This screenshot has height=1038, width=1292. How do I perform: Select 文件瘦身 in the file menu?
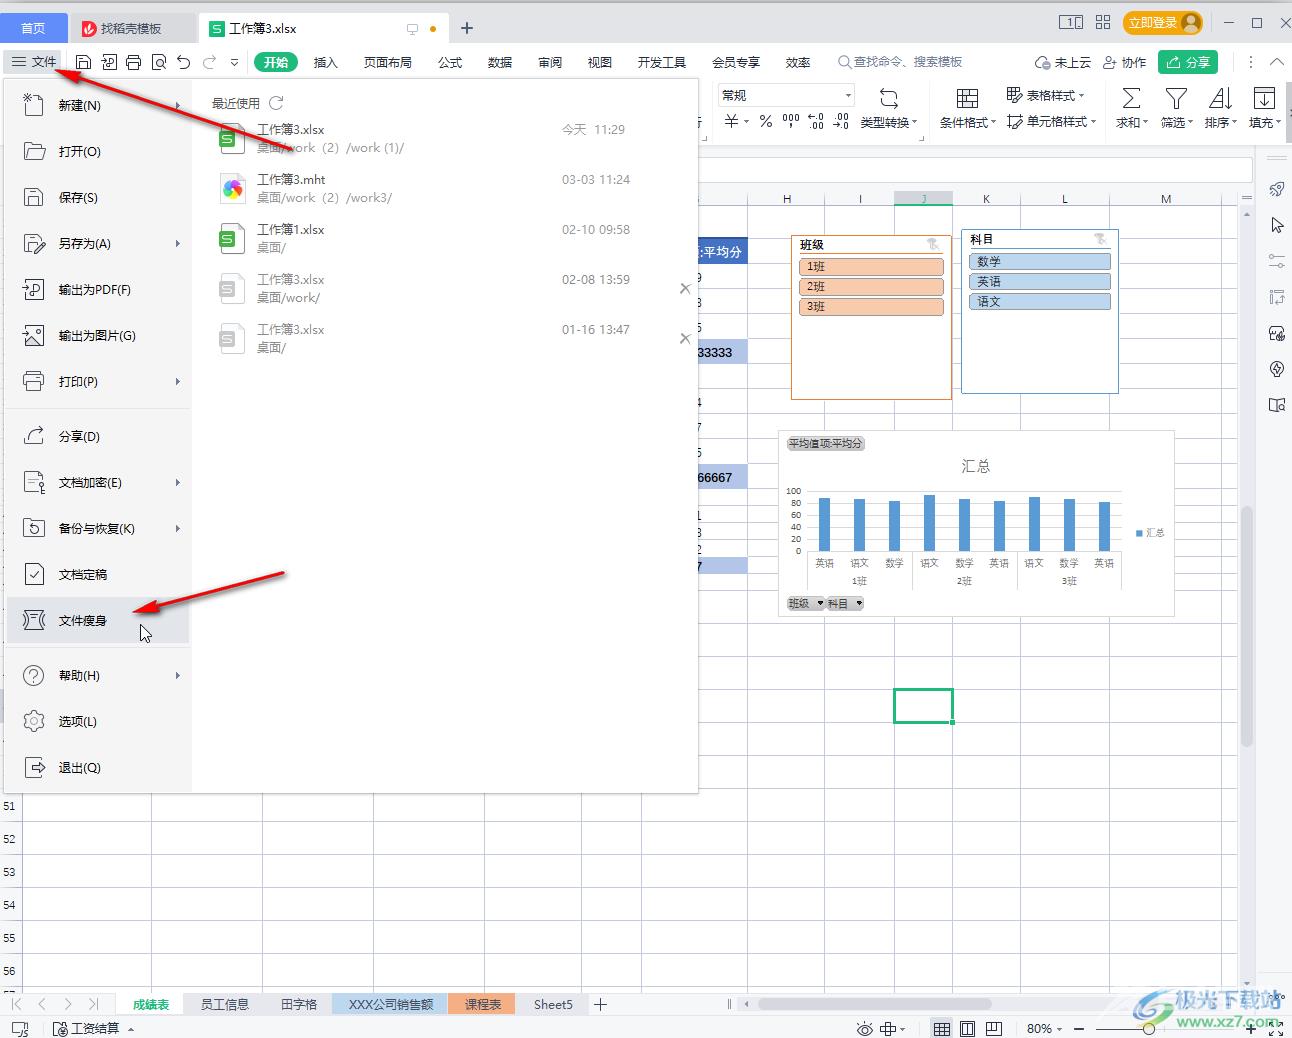click(x=97, y=620)
